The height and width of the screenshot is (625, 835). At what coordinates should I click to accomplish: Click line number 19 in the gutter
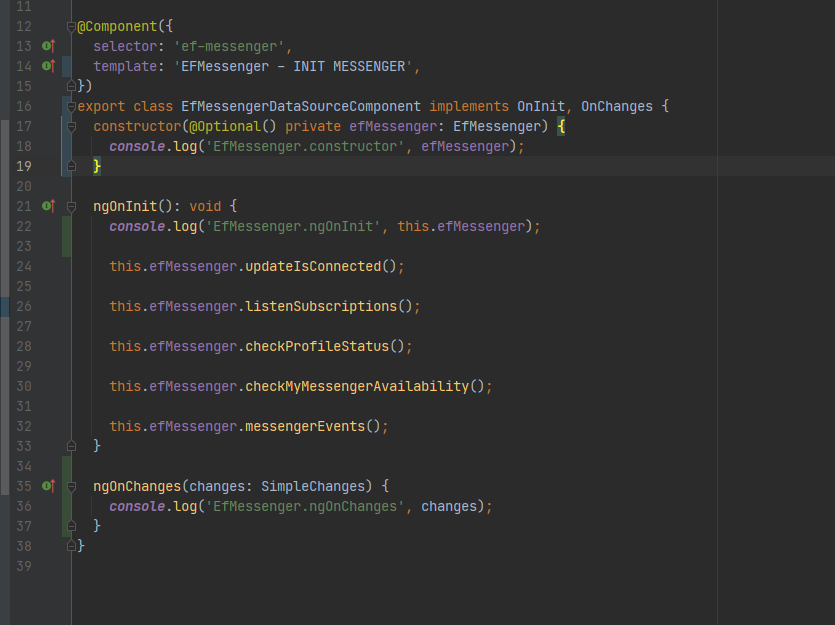coord(23,166)
